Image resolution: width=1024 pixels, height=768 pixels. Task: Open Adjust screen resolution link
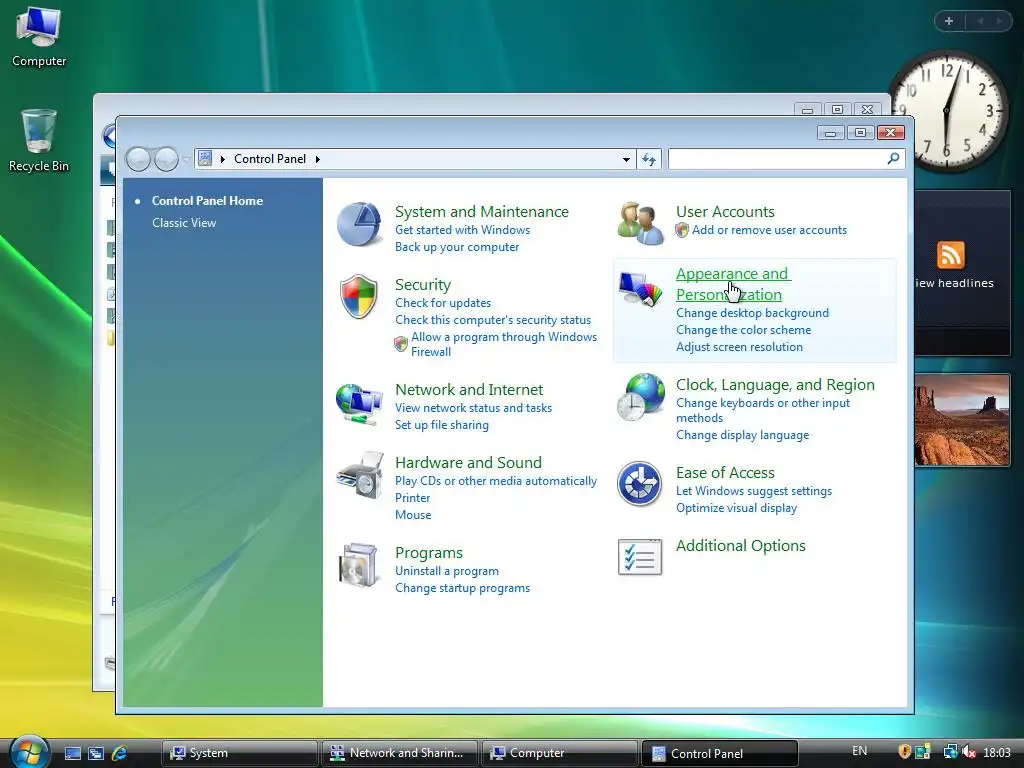(x=739, y=347)
